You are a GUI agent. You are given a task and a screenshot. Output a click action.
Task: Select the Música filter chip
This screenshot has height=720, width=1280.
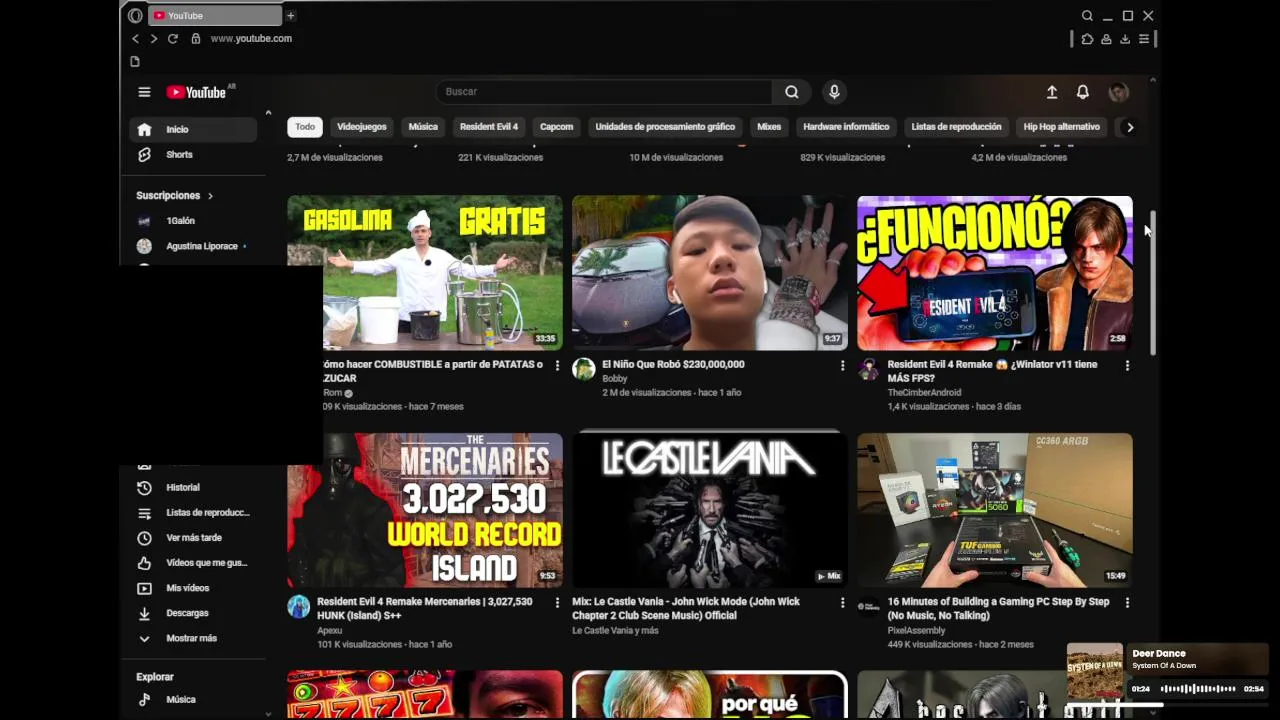tap(423, 127)
